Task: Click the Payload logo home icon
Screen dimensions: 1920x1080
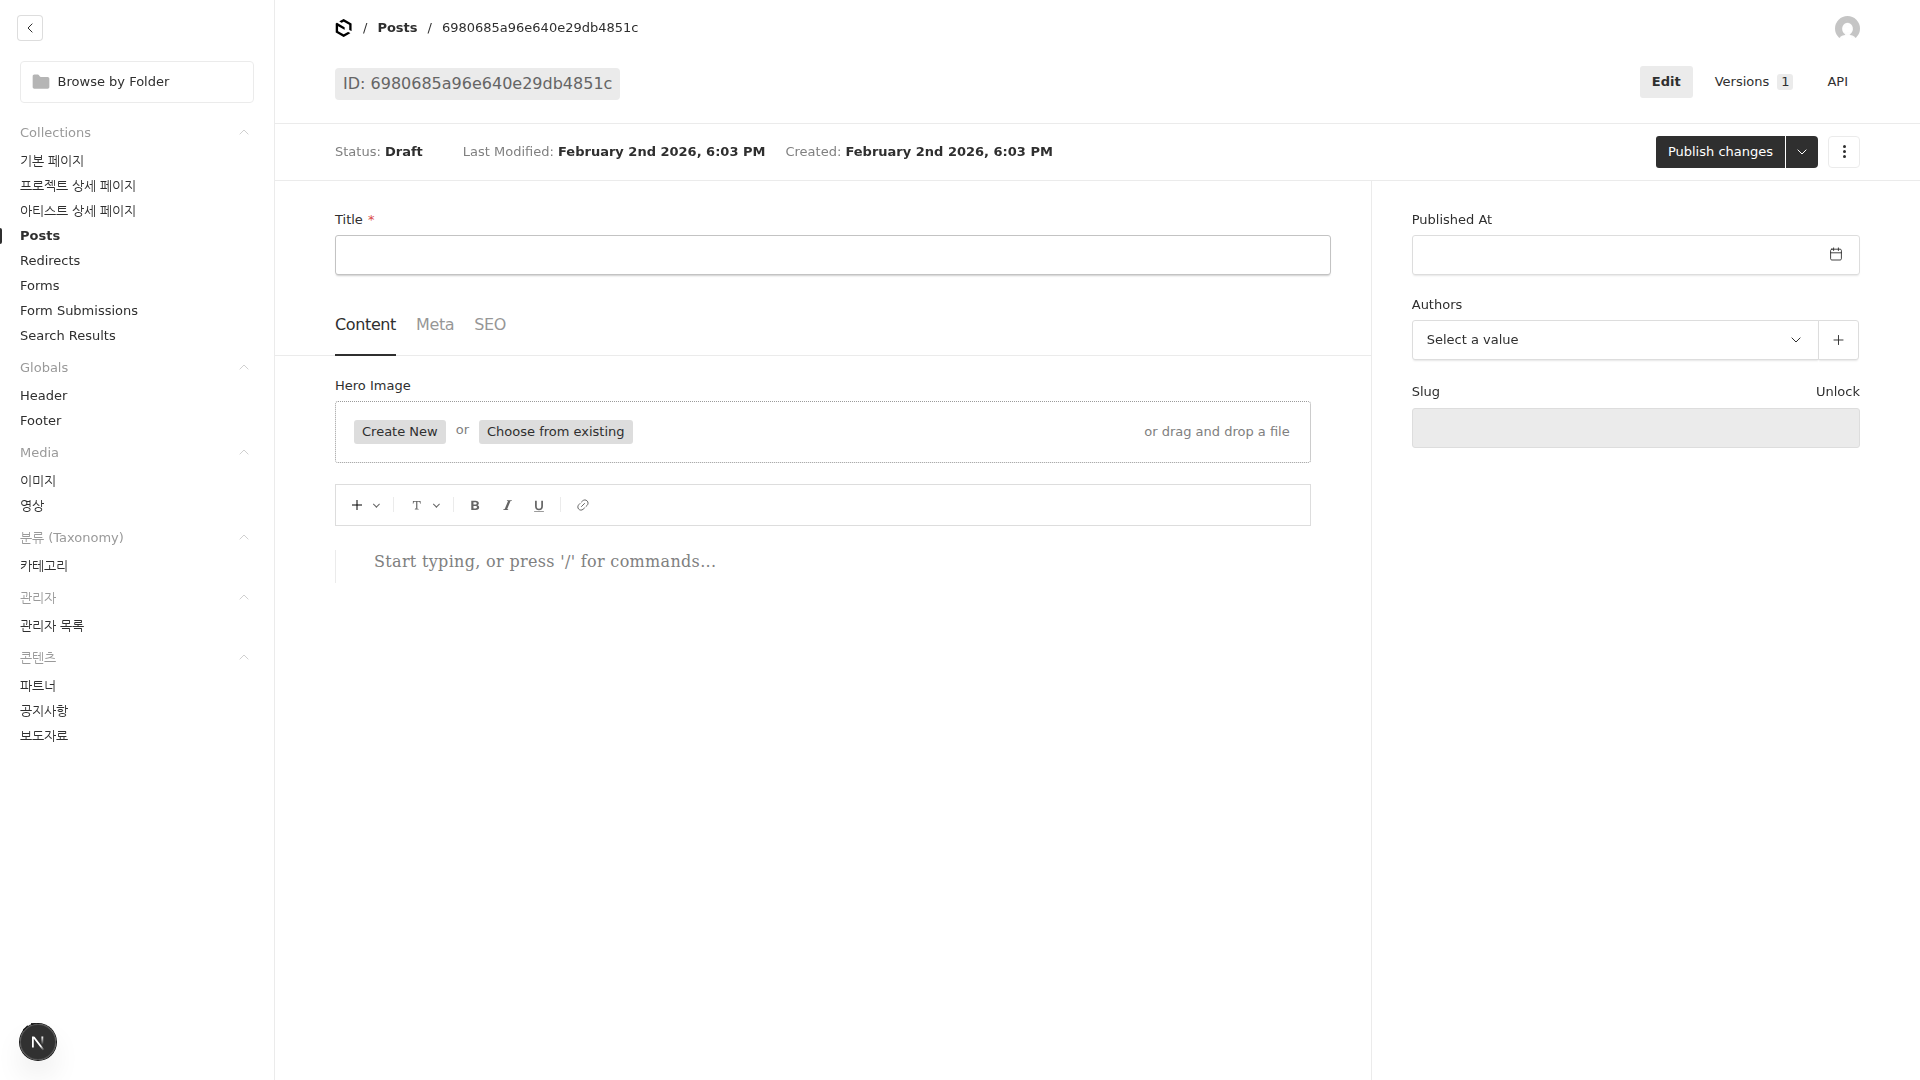Action: 344,28
